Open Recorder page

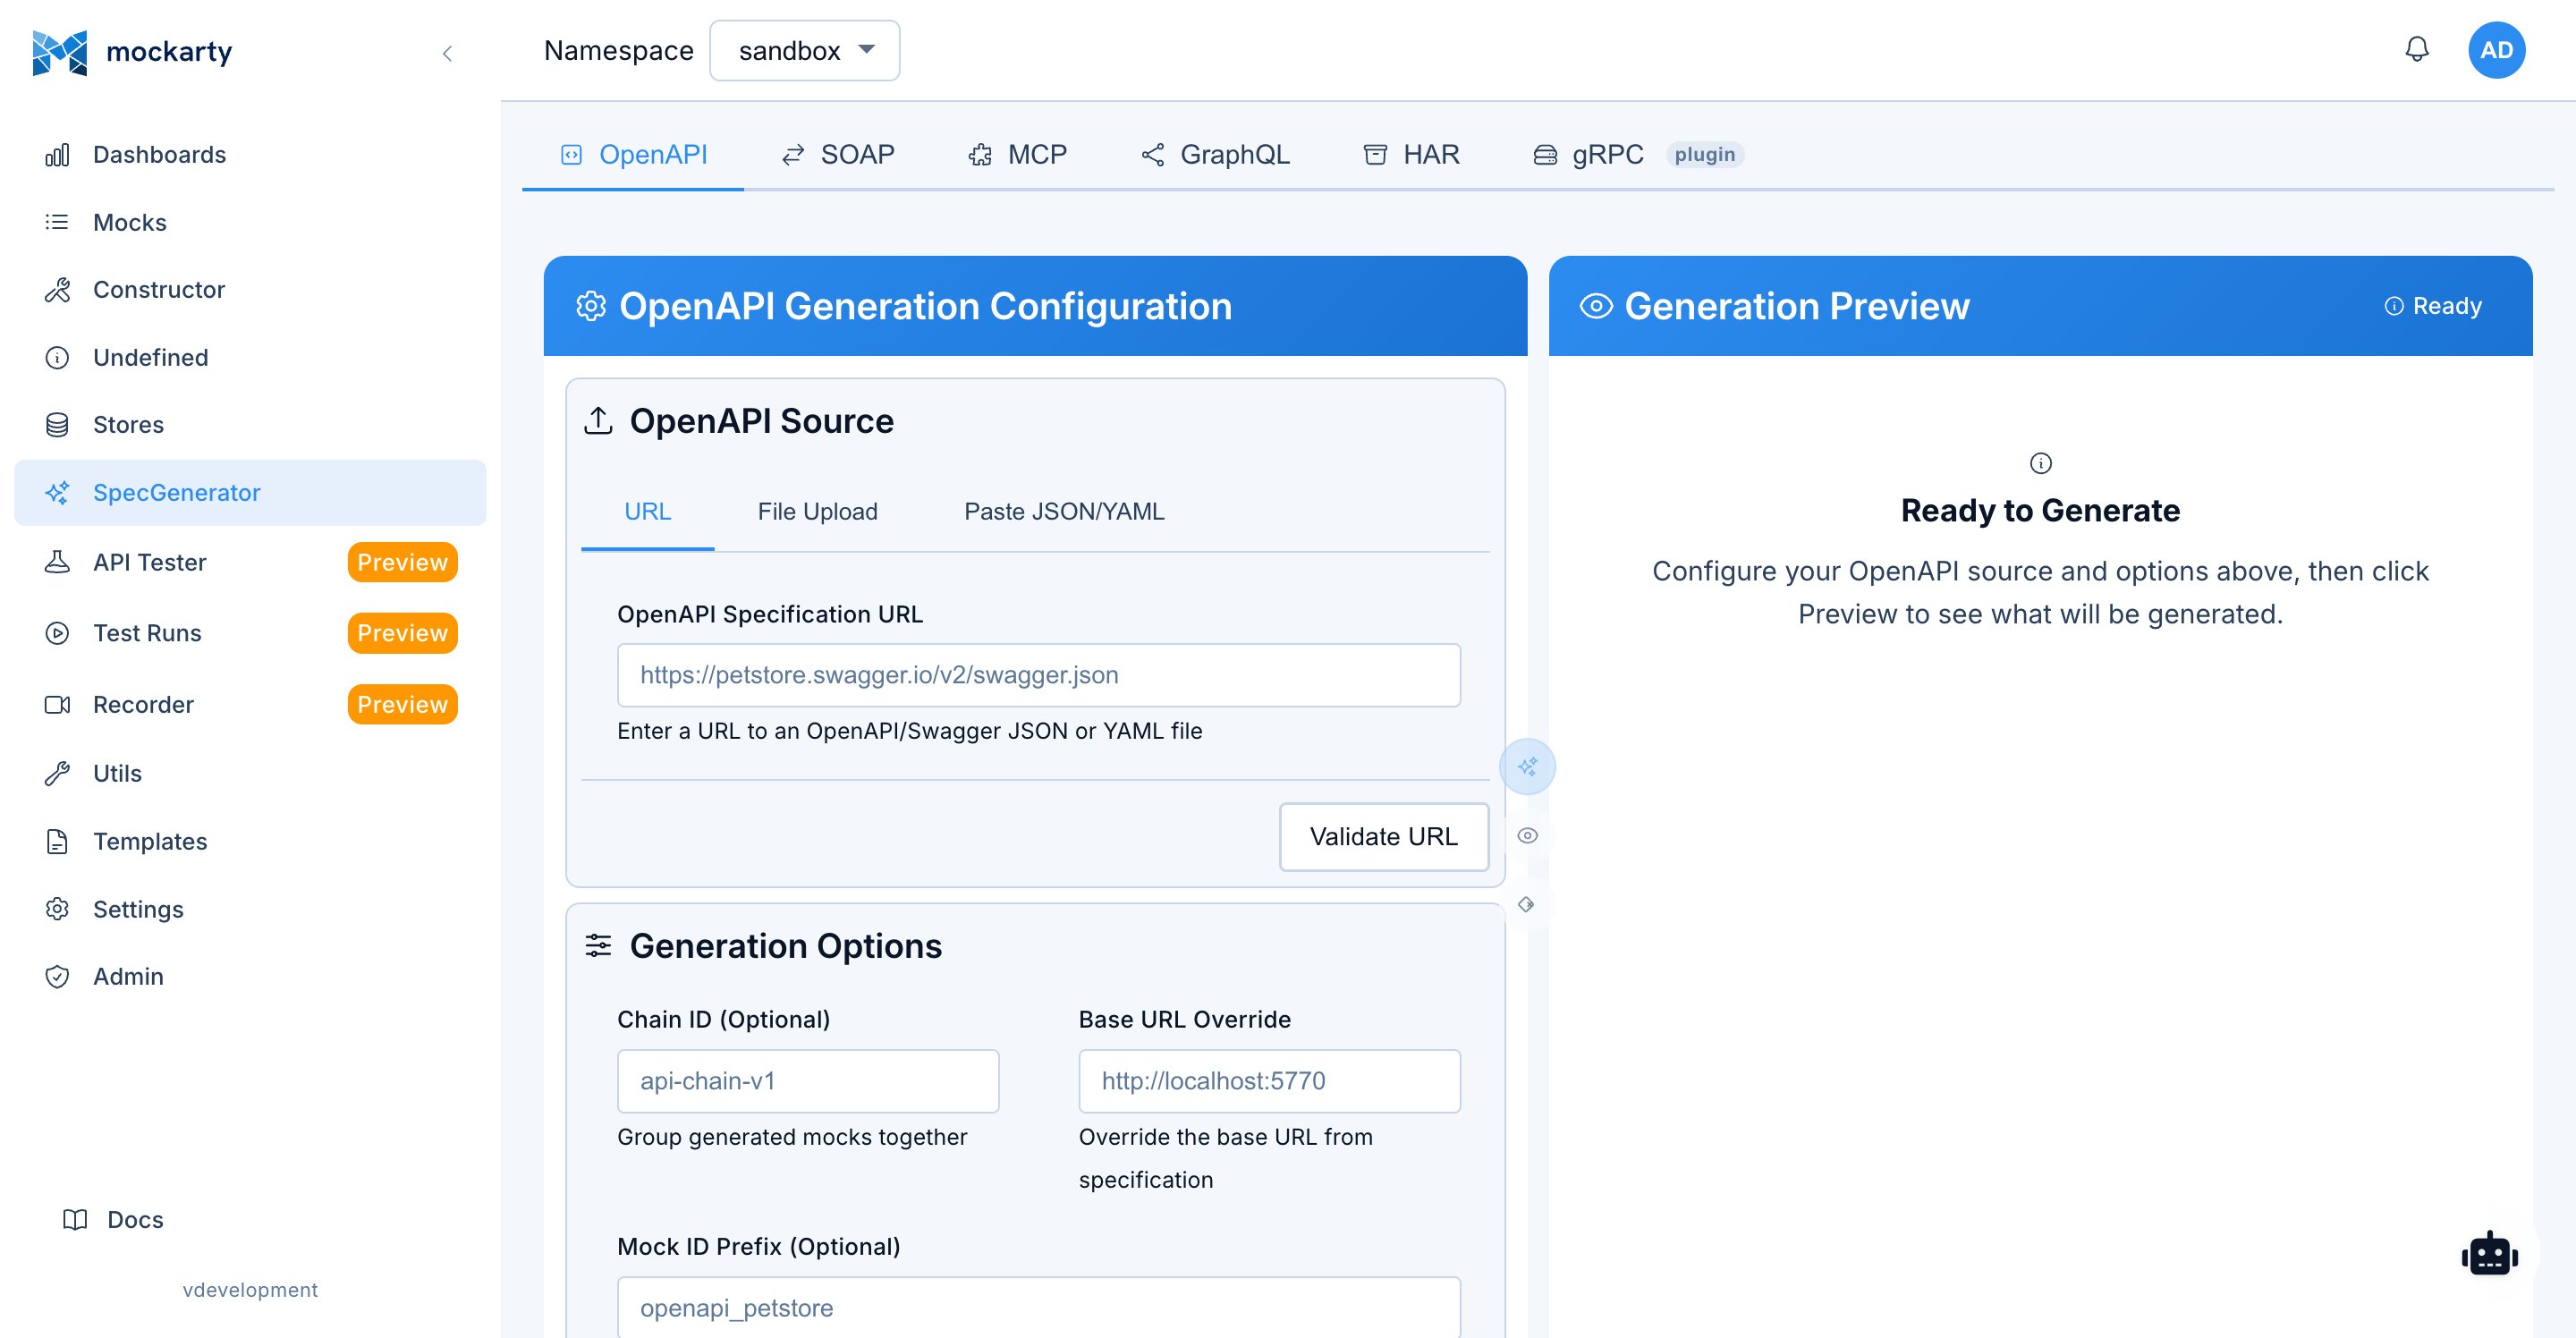point(250,705)
